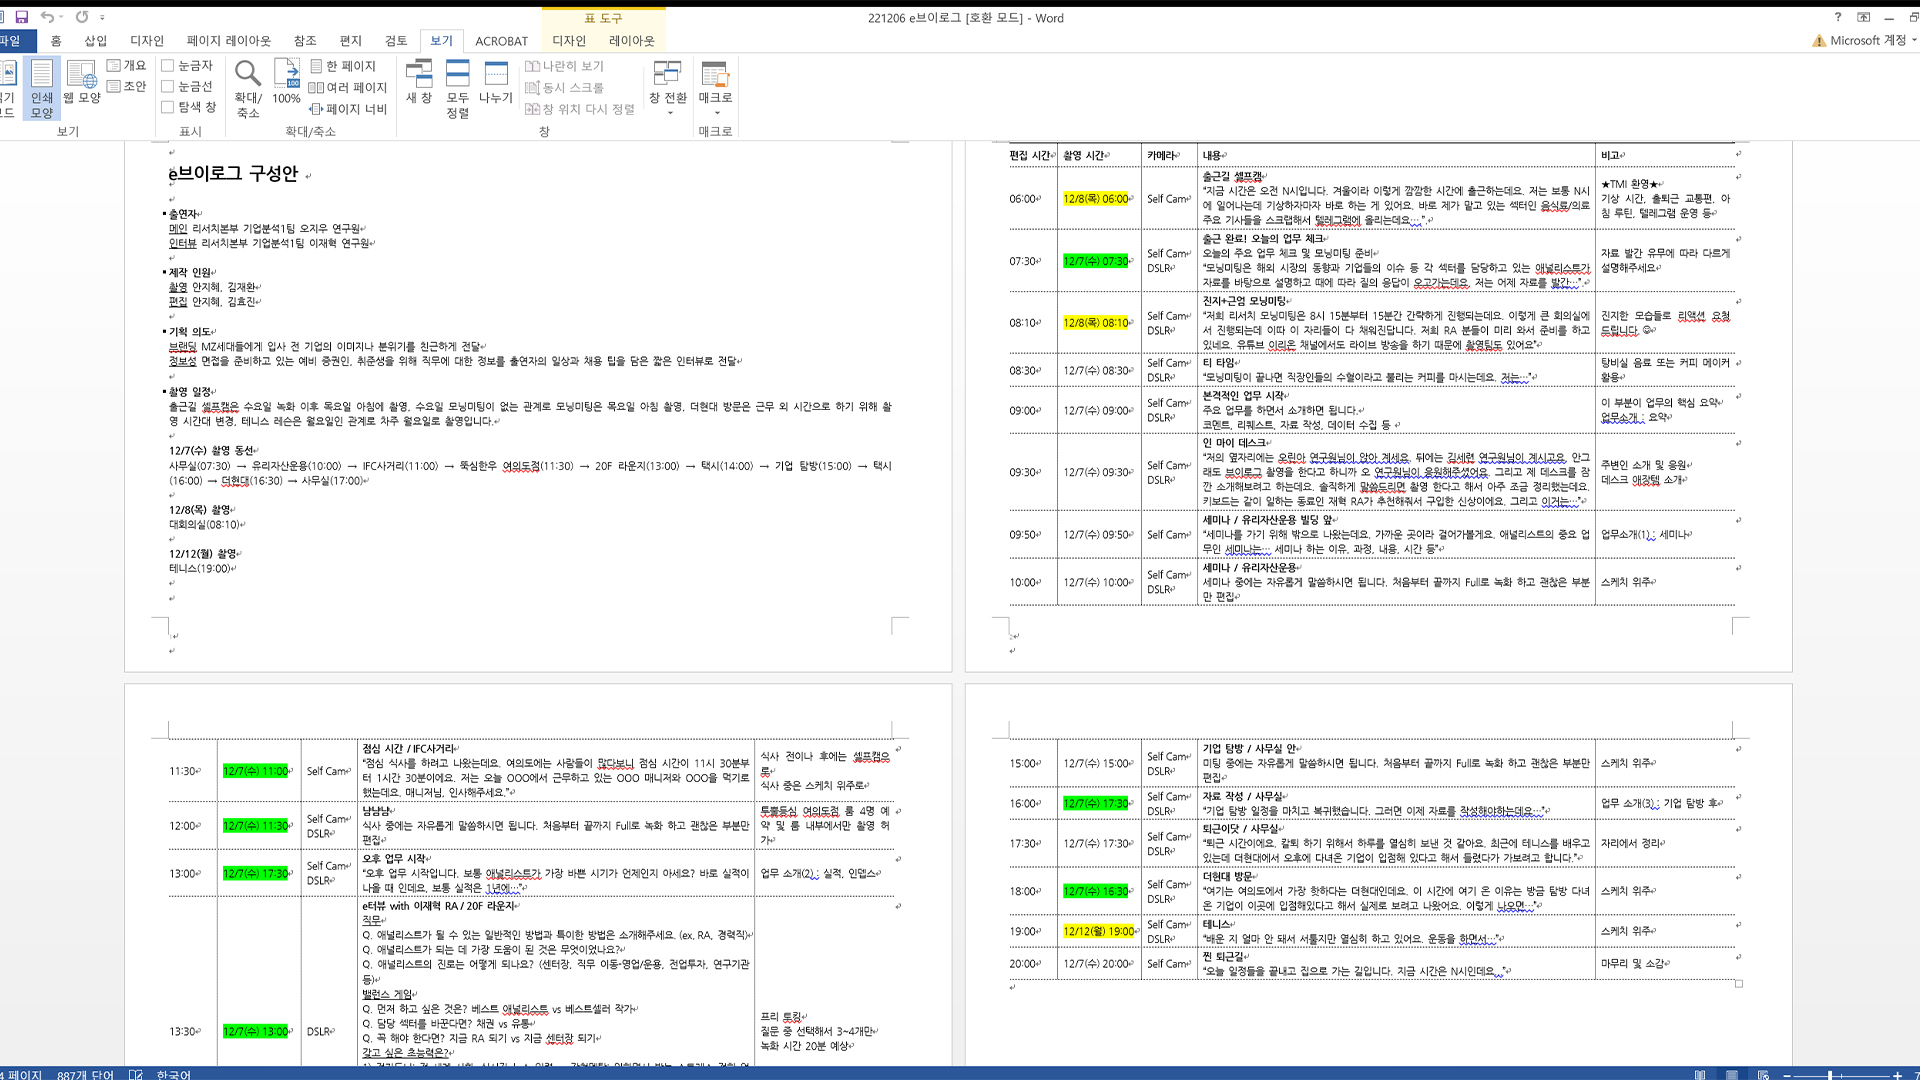This screenshot has height=1080, width=1920.
Task: Click Arrange All (모두 정렬) windows
Action: pyautogui.click(x=457, y=87)
